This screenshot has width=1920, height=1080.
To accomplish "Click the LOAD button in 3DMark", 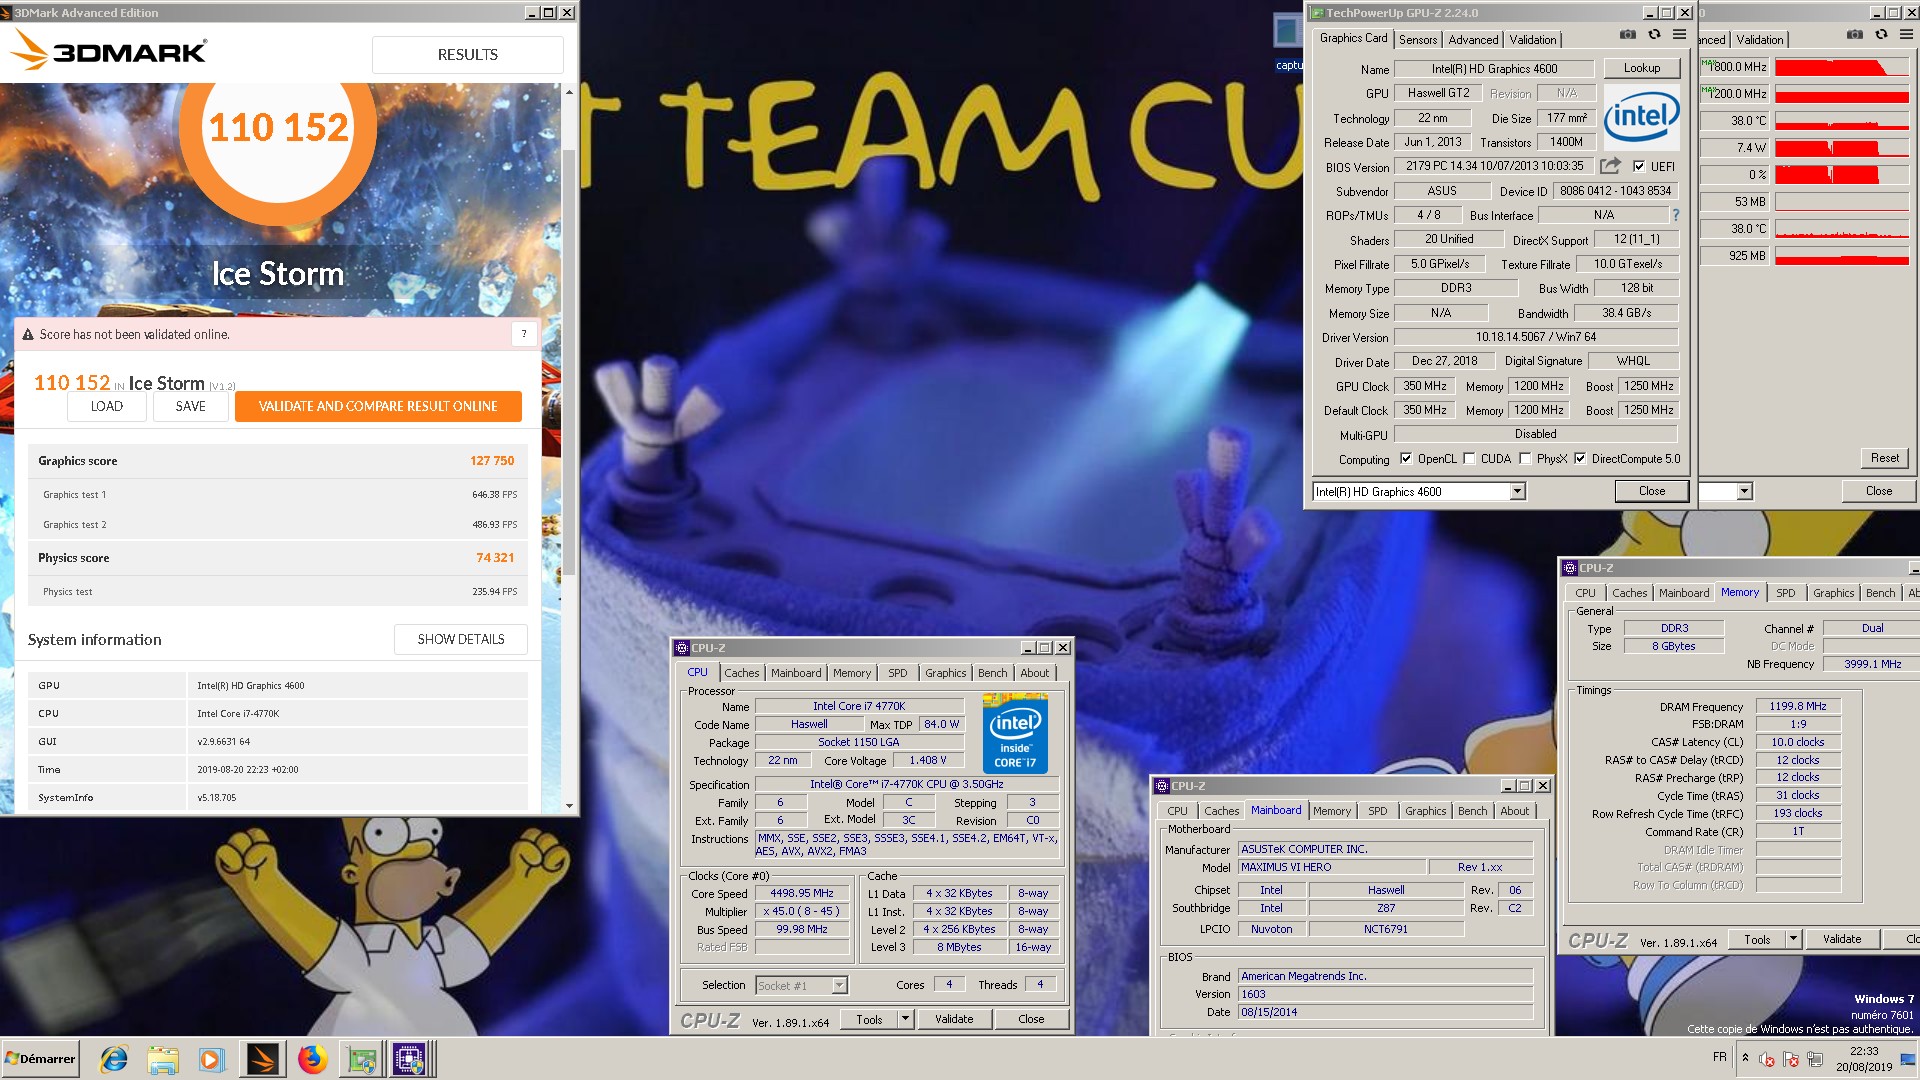I will (107, 406).
